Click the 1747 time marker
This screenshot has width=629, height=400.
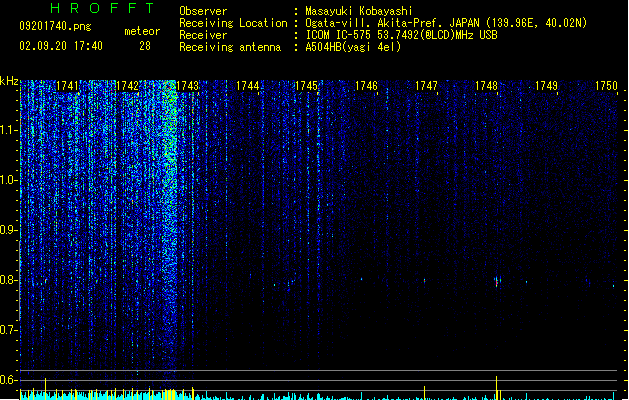click(426, 86)
